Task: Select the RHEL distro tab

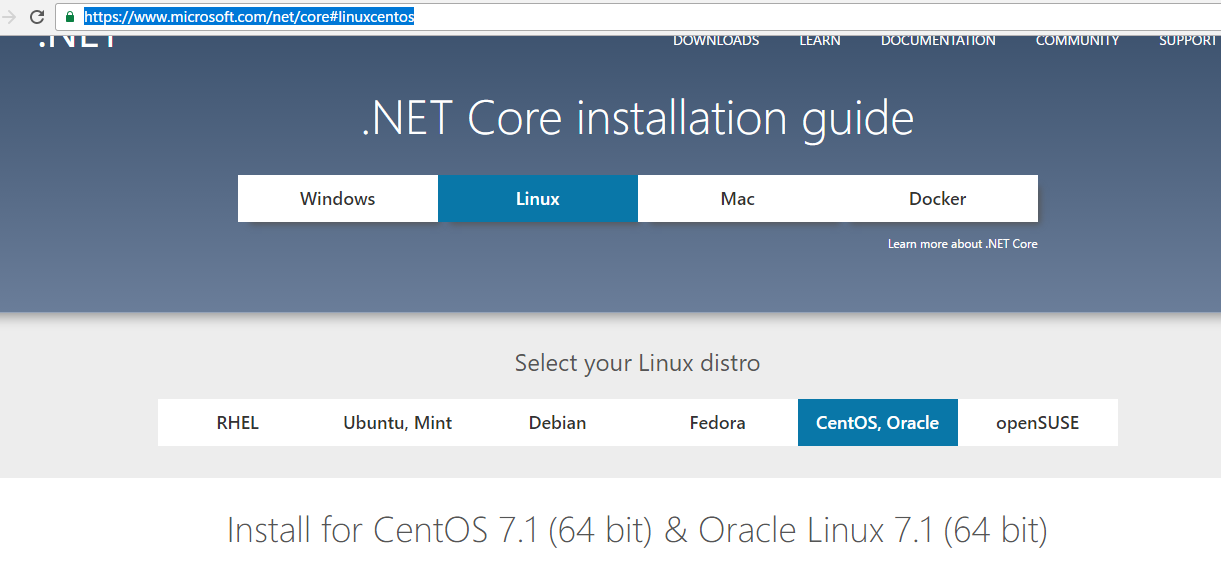Action: click(x=238, y=422)
